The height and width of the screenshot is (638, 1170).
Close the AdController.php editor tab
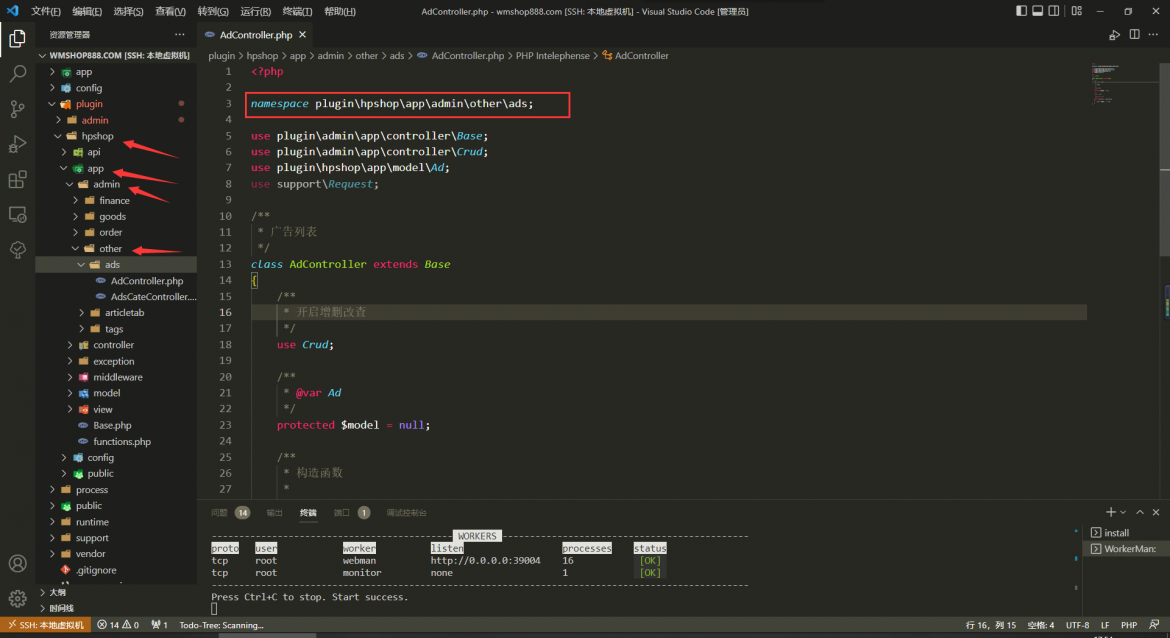click(302, 34)
